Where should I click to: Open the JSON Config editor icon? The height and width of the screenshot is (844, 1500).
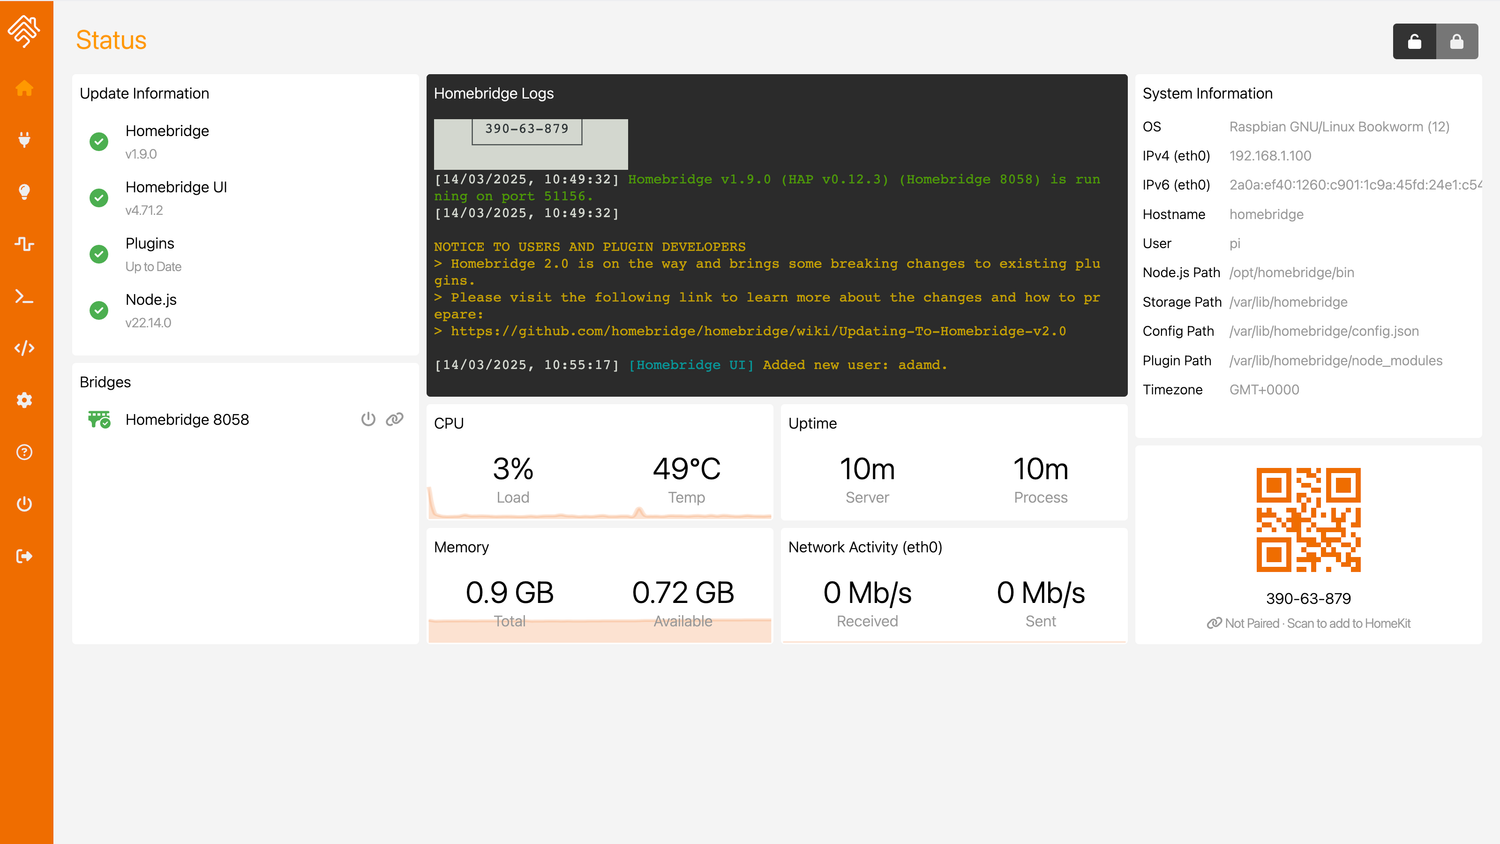click(27, 348)
